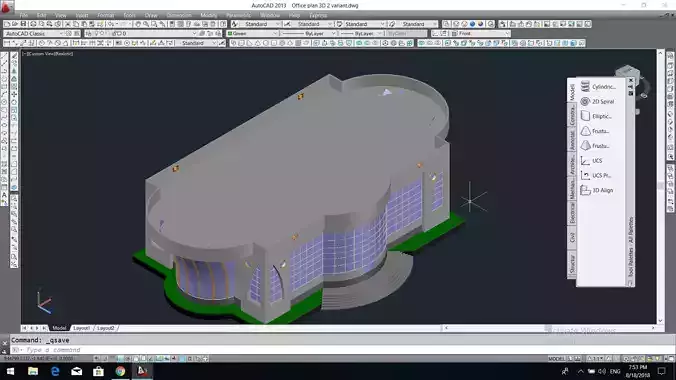Screen dimensions: 676x380
Task: Open the Modify menu
Action: coord(209,15)
